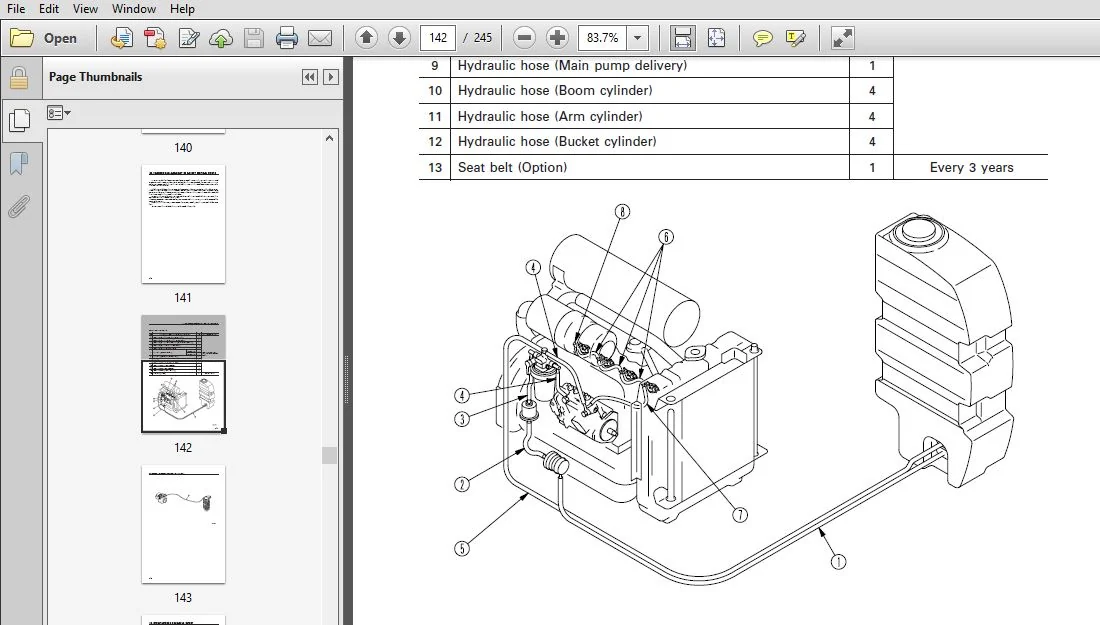Click the save floppy disk icon
Screen dimensions: 1100x625
[x=254, y=38]
